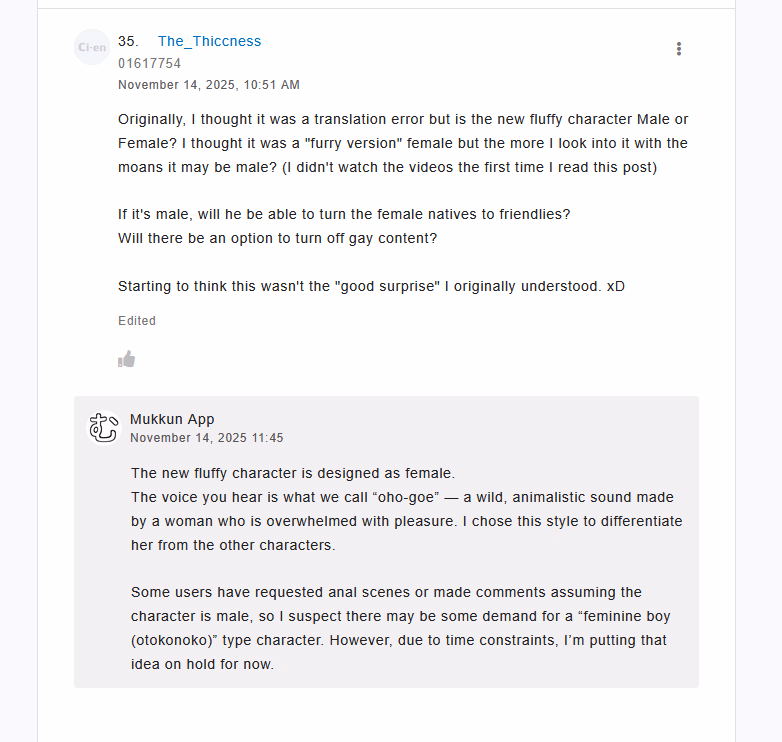Click the line "idea on hold for now"

point(202,664)
